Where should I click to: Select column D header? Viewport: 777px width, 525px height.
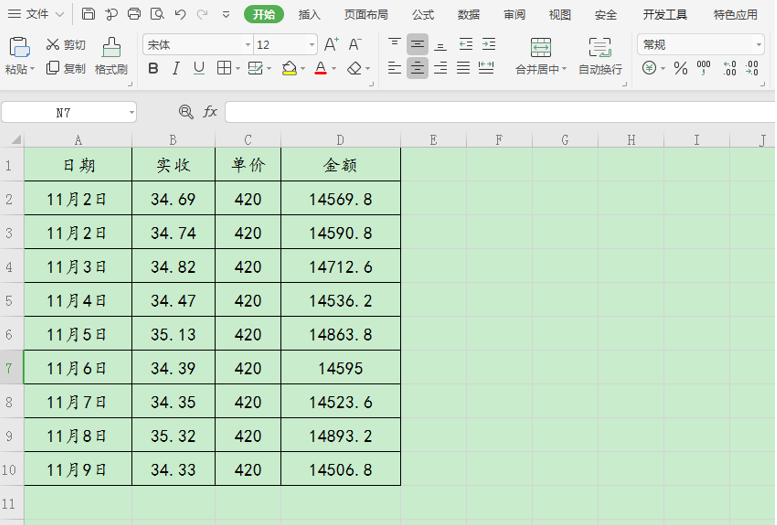[340, 140]
